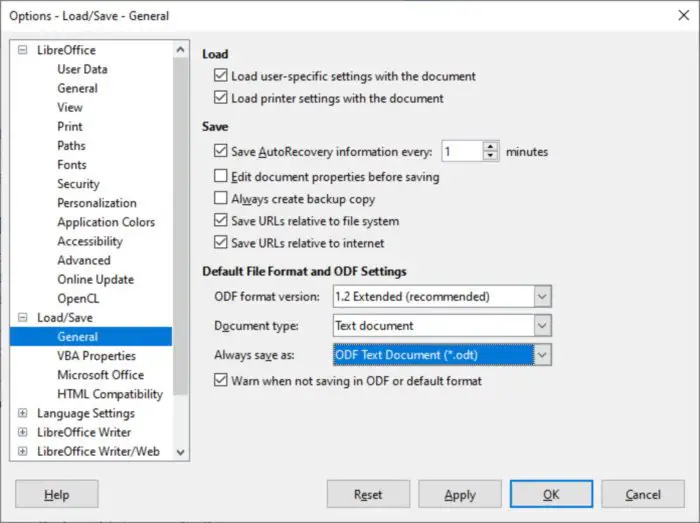Image resolution: width=700 pixels, height=523 pixels.
Task: Open Advanced options page
Action: point(83,261)
